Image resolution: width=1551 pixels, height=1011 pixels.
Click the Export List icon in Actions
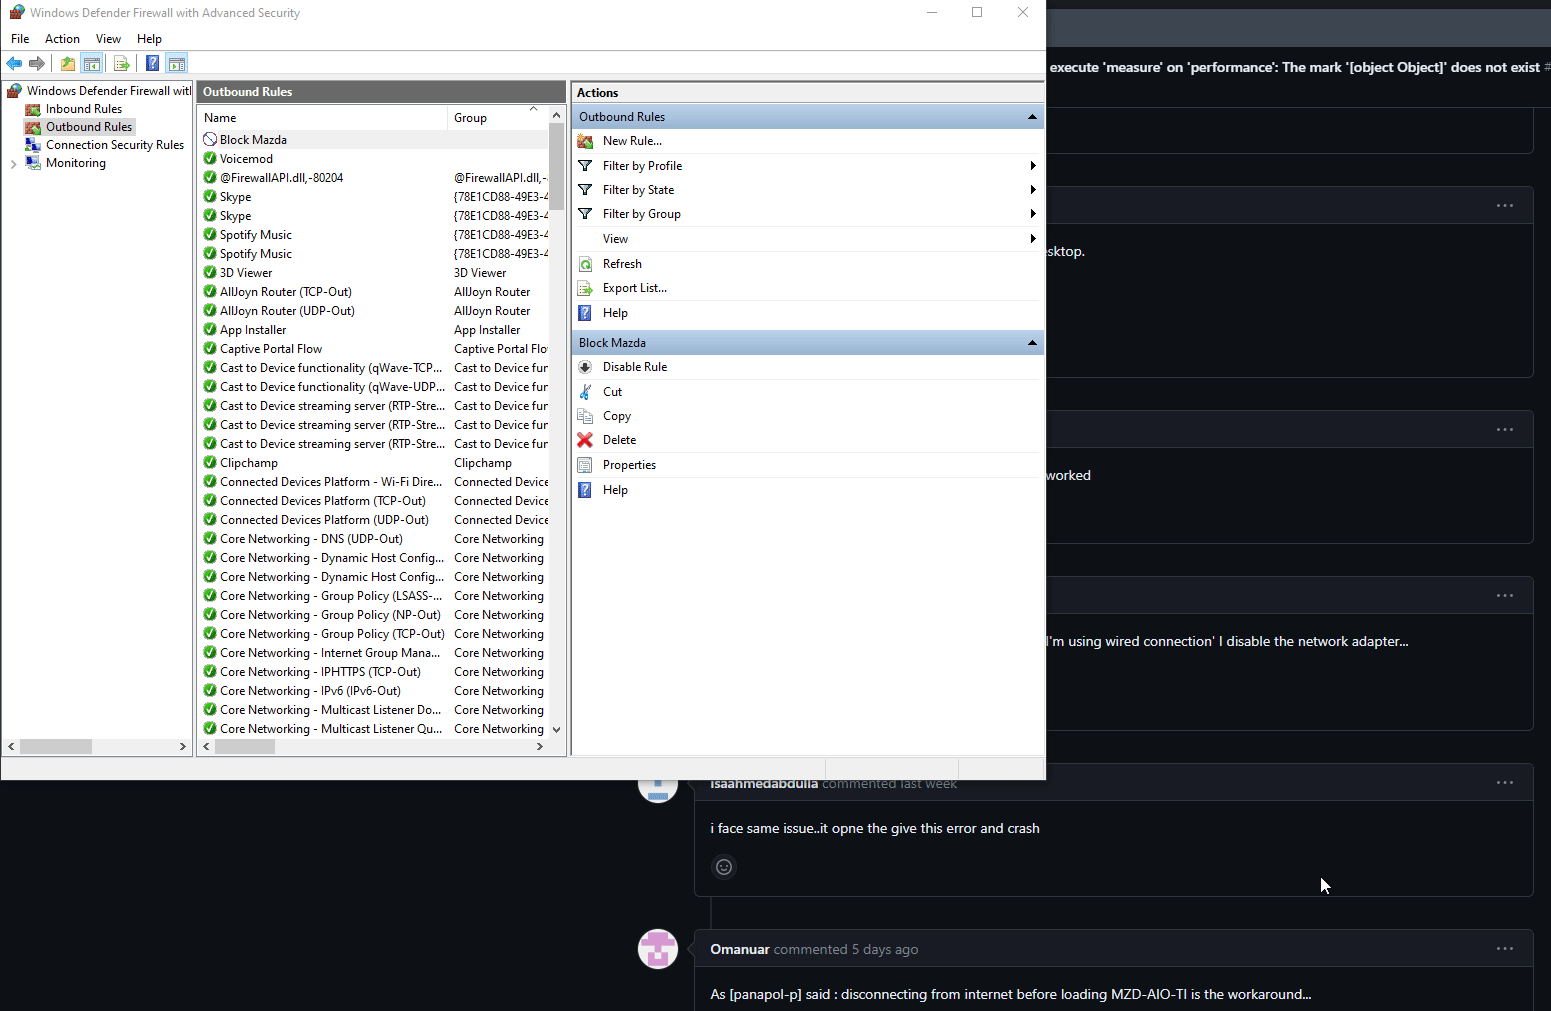point(585,288)
